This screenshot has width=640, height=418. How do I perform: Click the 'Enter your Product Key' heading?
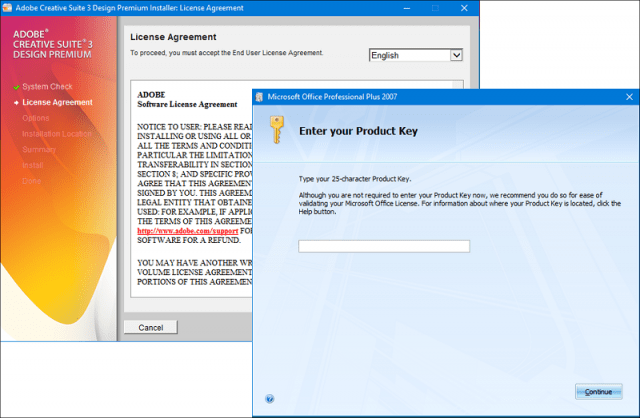[x=358, y=131]
